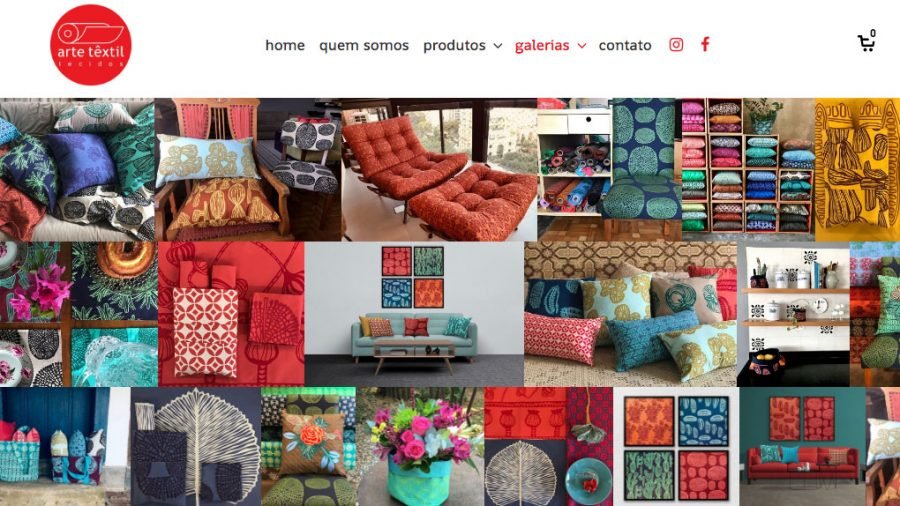Select the galerias menu label
The height and width of the screenshot is (506, 900).
542,45
